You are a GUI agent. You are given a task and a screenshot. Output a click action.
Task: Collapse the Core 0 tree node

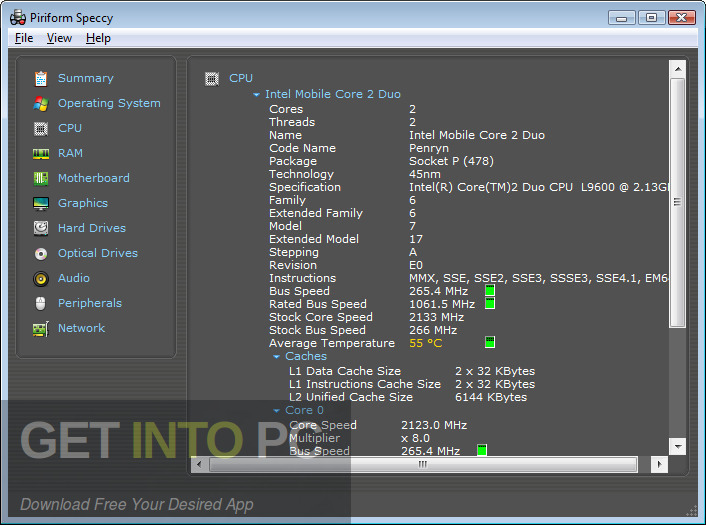tap(276, 411)
